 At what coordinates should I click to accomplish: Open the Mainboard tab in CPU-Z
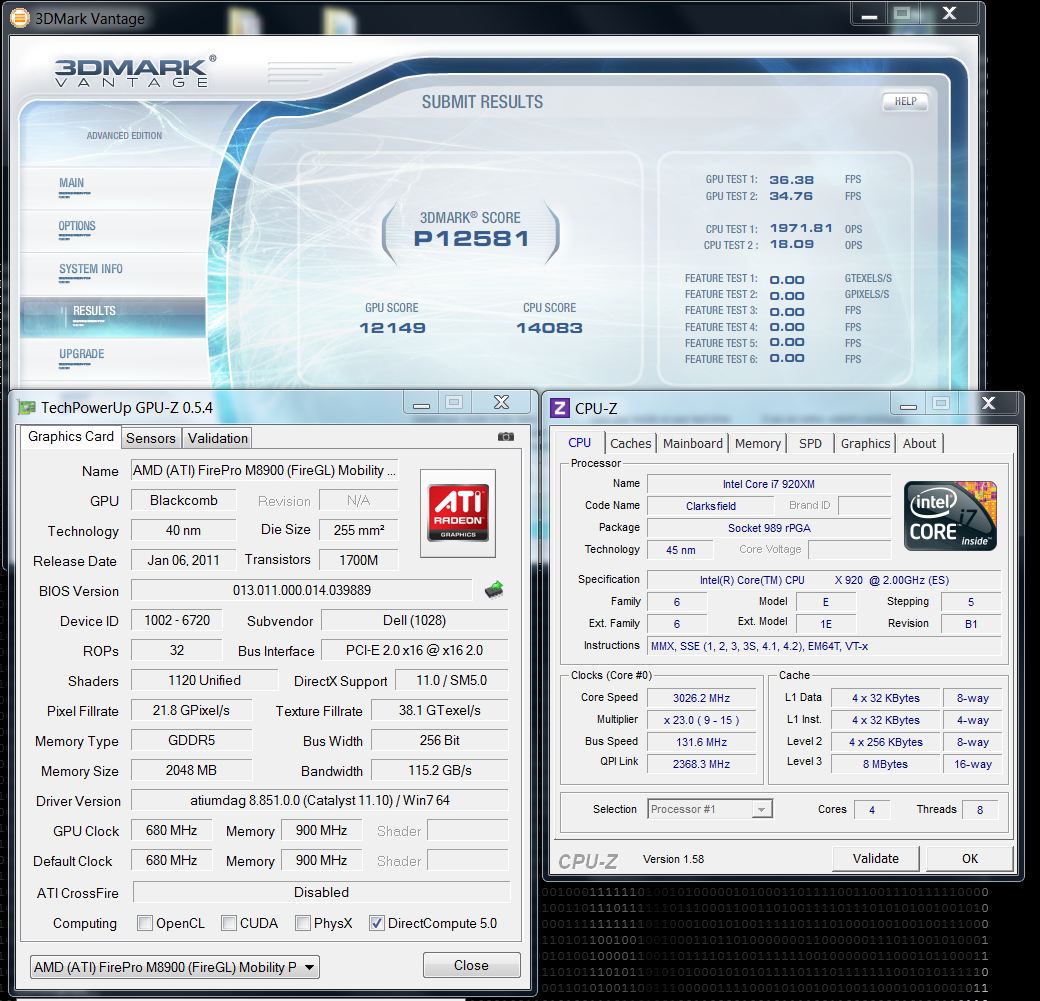[692, 443]
